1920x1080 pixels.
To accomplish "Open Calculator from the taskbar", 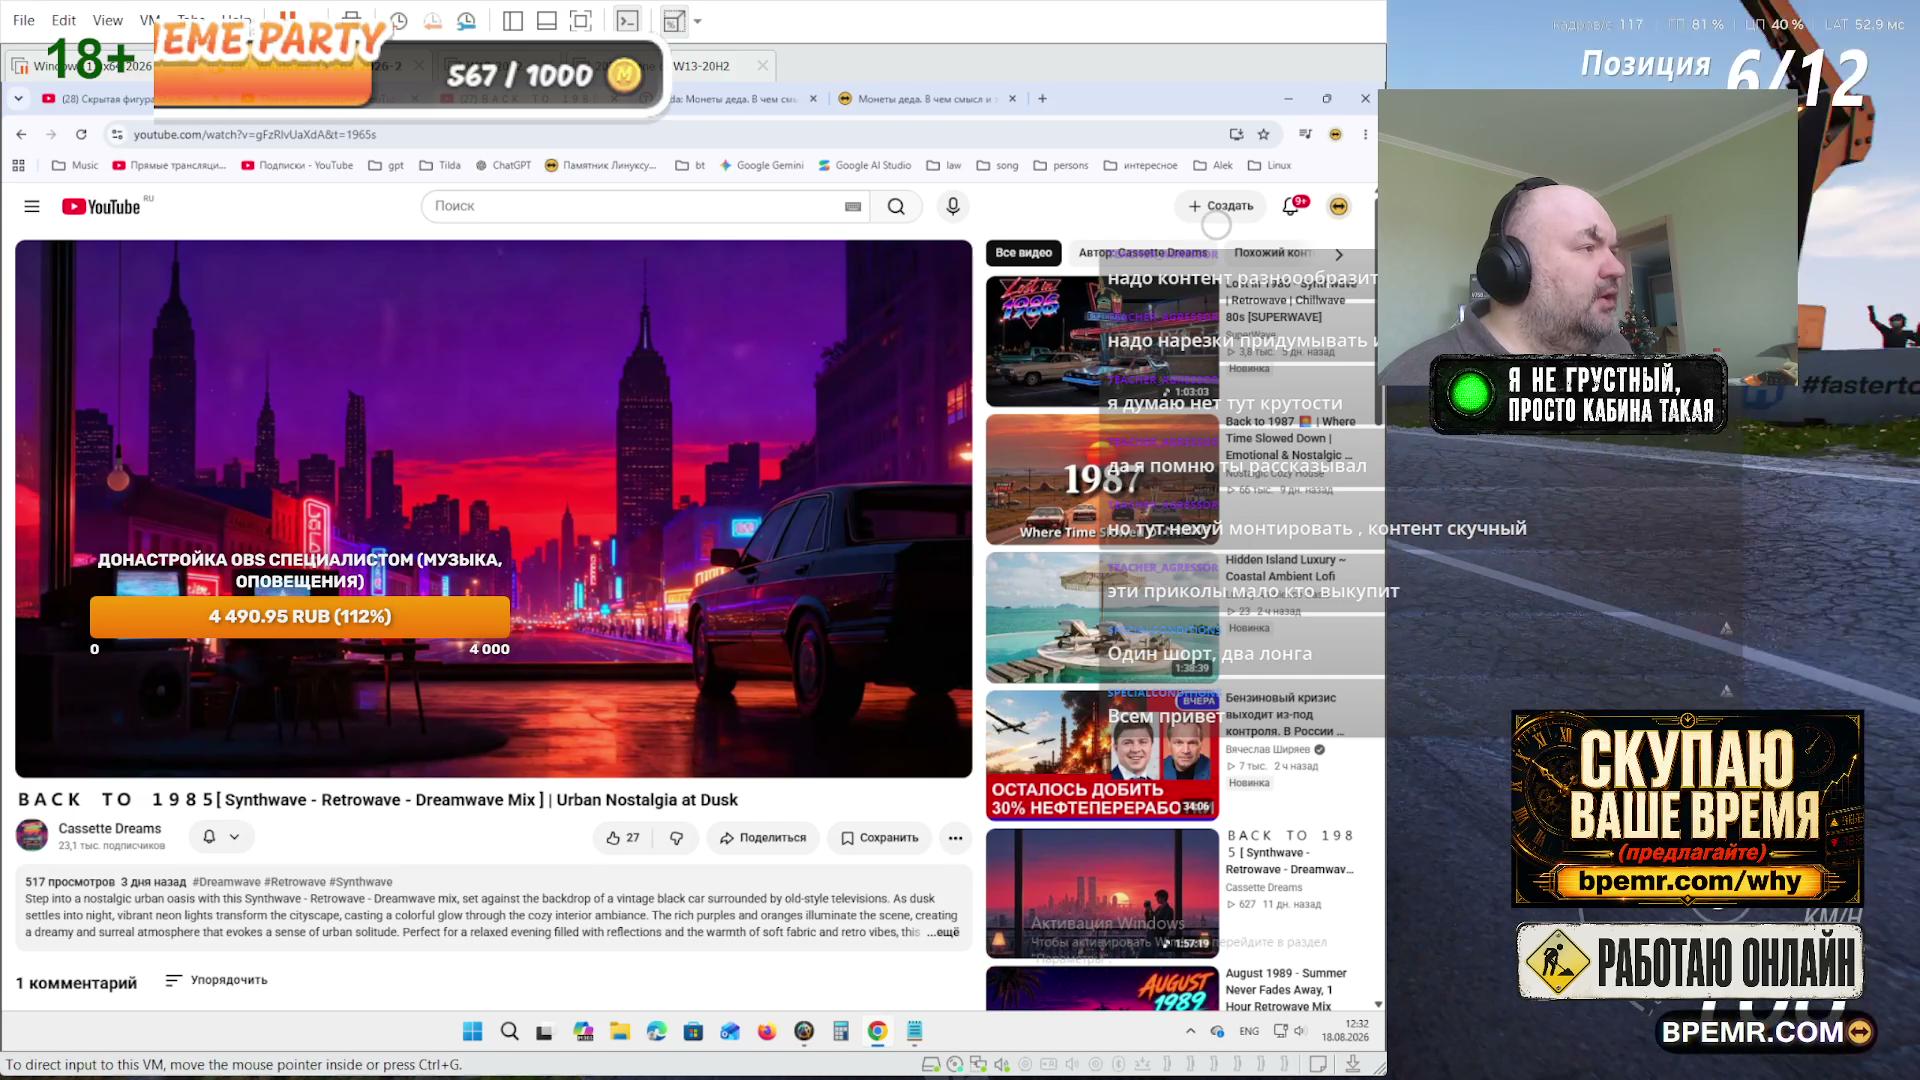I will coord(840,1031).
